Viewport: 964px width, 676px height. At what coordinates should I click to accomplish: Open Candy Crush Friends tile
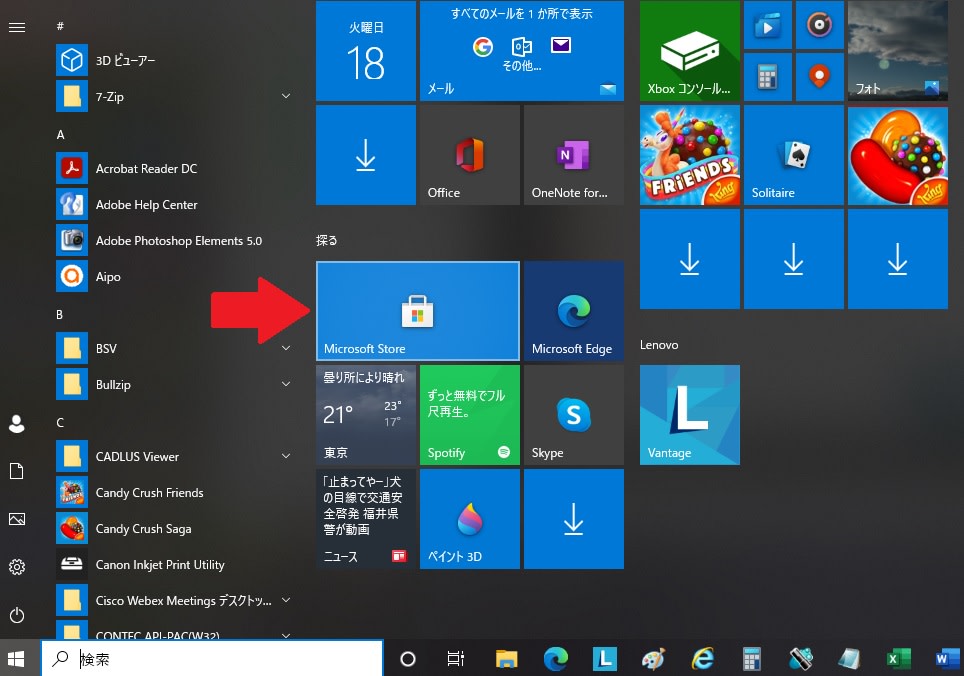pos(690,155)
